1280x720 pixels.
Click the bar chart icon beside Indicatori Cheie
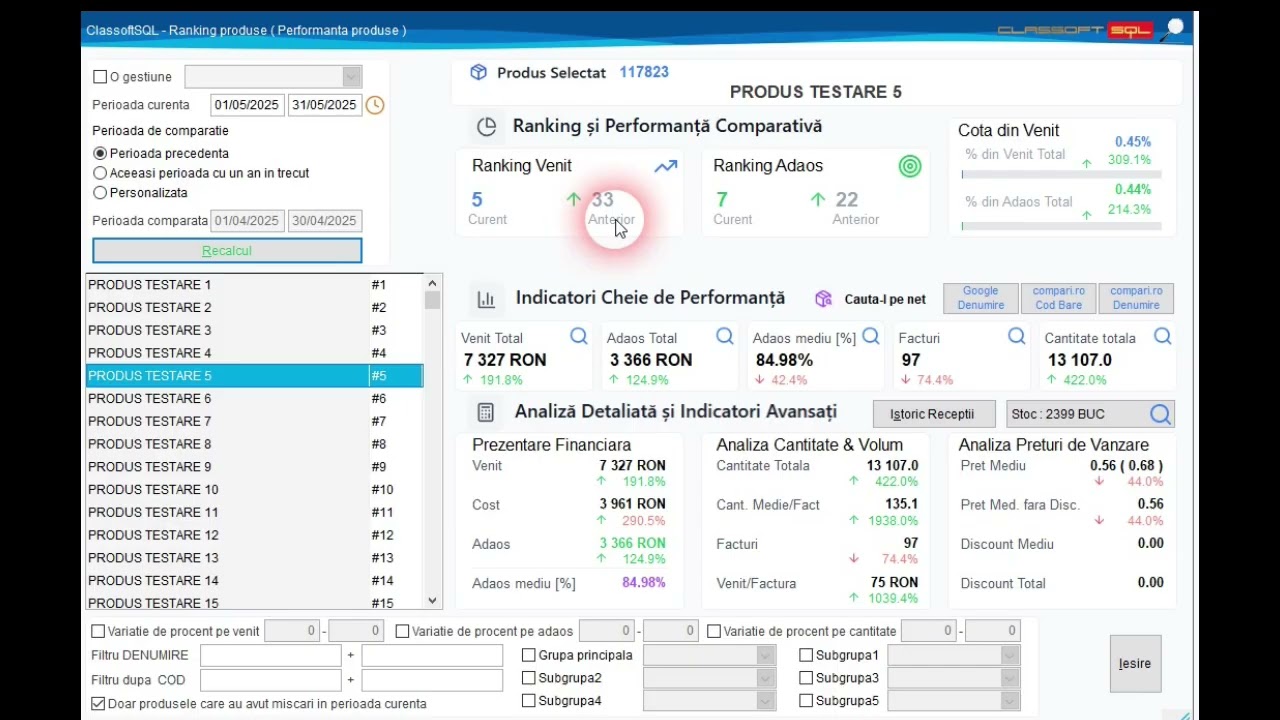point(487,298)
